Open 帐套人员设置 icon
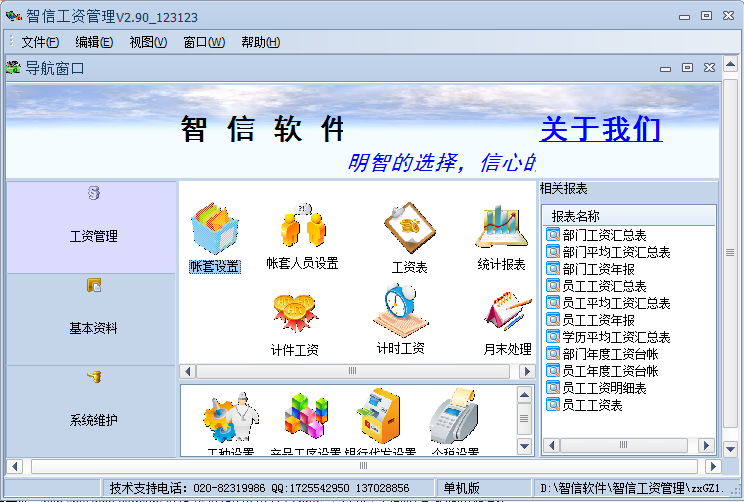This screenshot has height=502, width=744. point(302,230)
